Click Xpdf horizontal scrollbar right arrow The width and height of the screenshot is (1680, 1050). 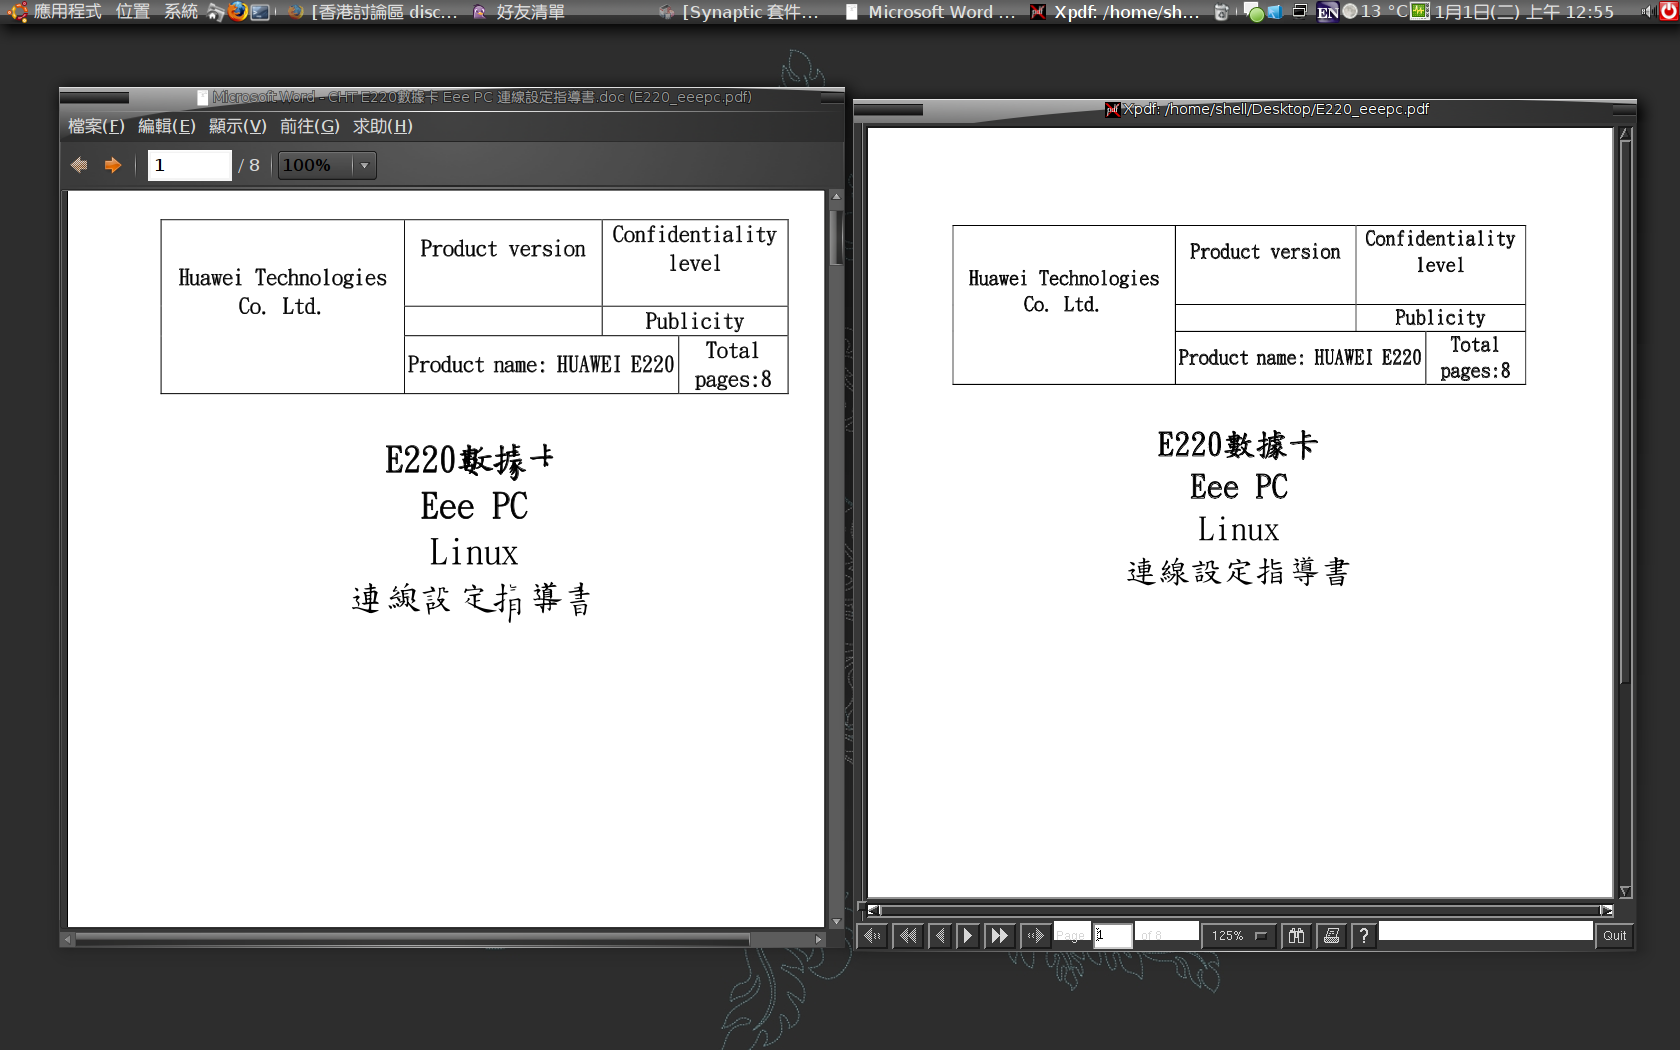click(1606, 910)
